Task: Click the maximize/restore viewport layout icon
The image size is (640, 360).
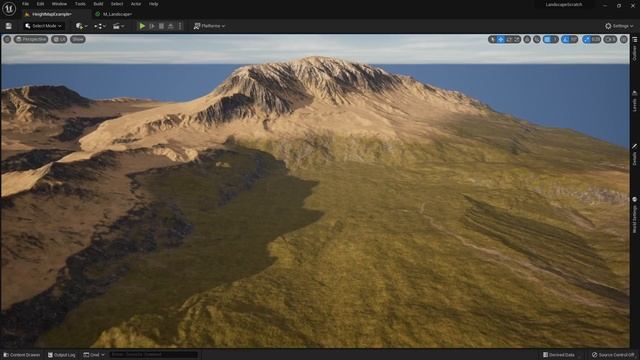Action: 623,39
